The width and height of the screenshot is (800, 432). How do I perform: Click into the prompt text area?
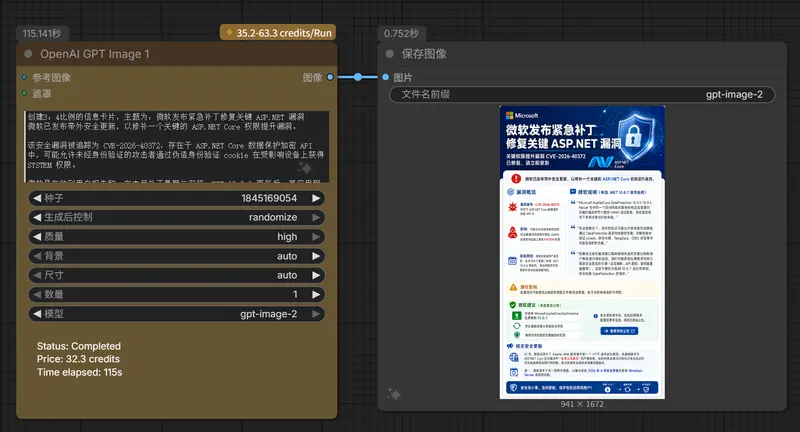click(177, 146)
